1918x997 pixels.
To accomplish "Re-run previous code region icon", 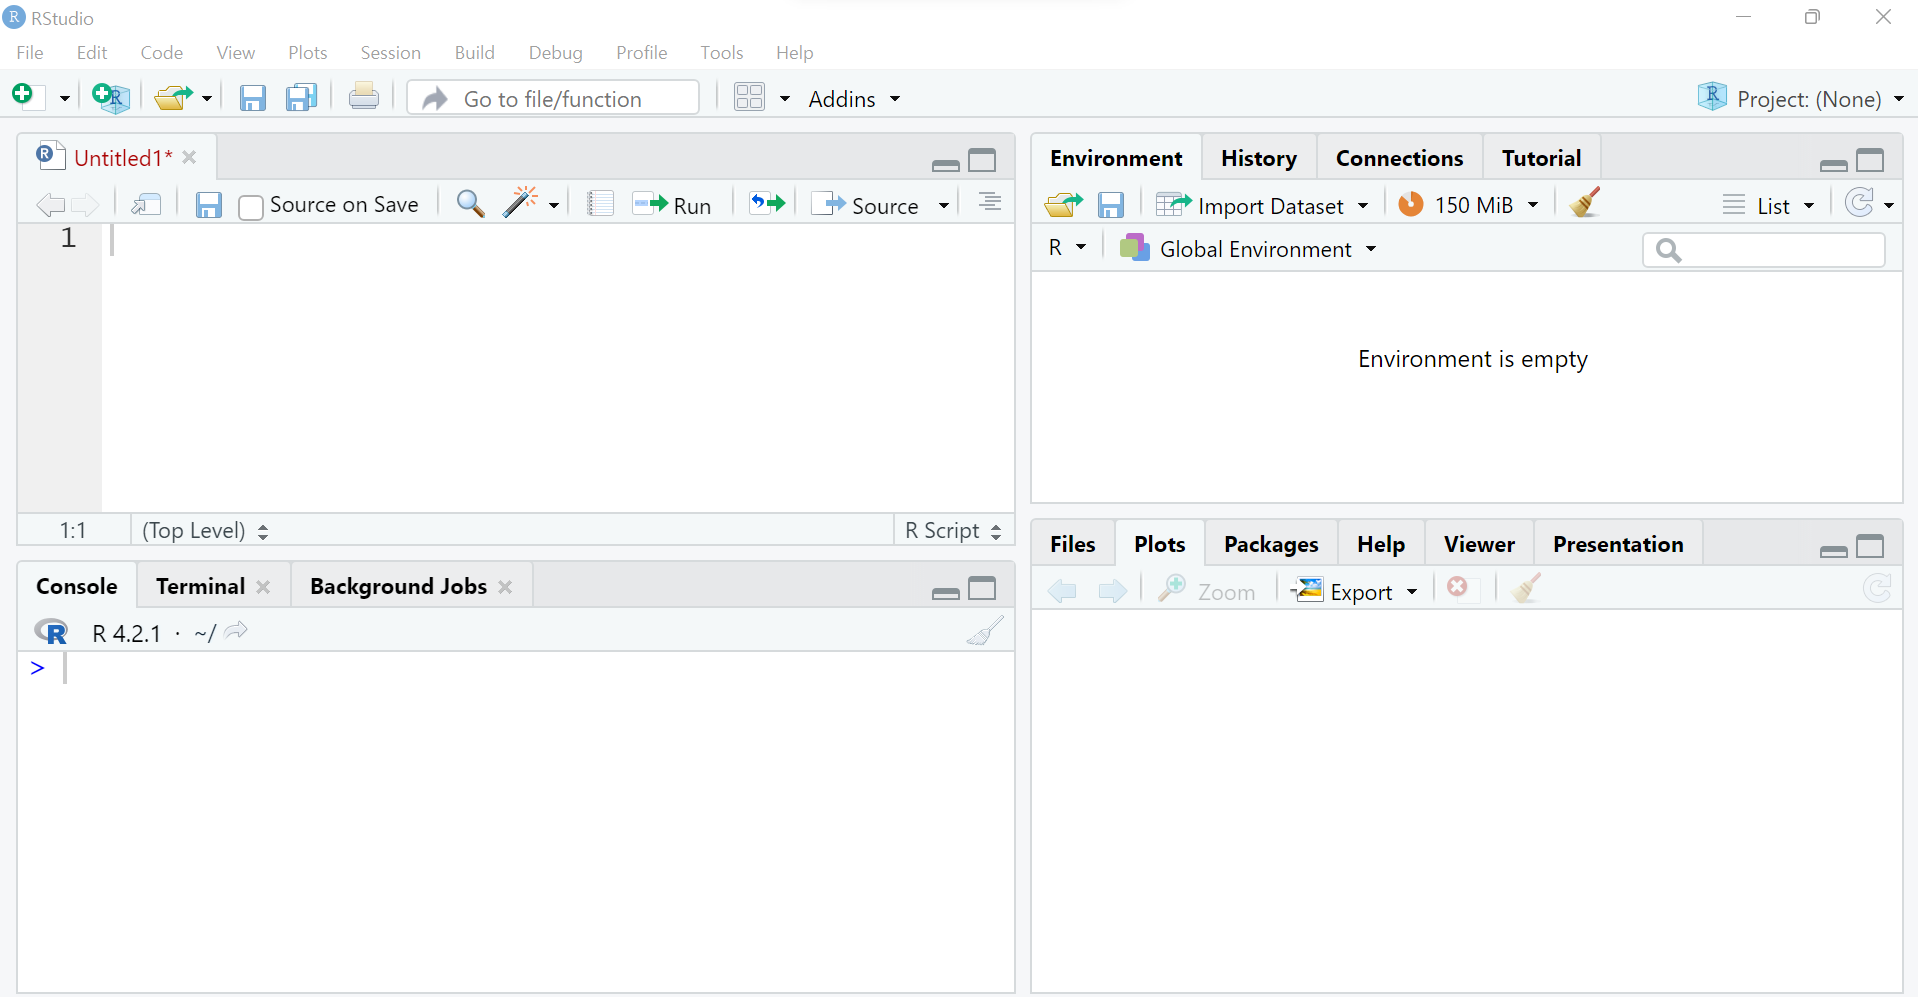I will (x=767, y=204).
